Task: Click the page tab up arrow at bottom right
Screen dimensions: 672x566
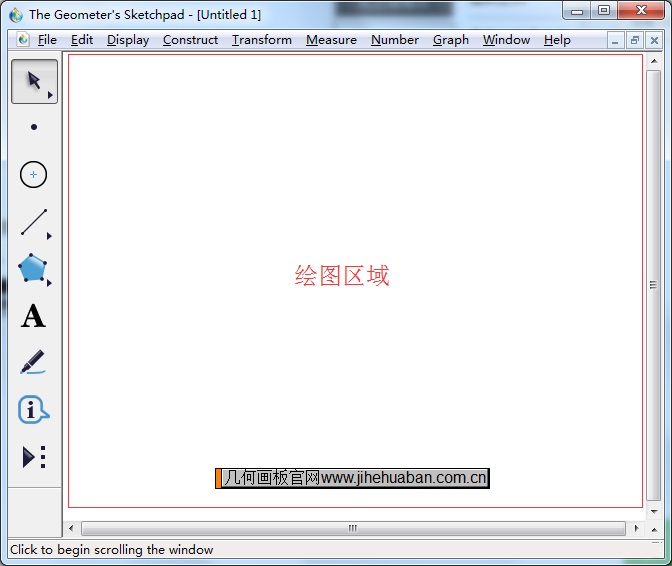Action: point(654,530)
